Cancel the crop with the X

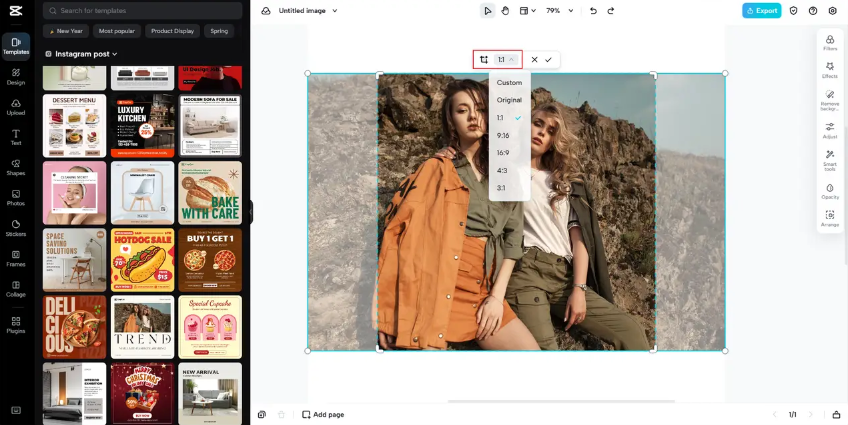(x=534, y=60)
